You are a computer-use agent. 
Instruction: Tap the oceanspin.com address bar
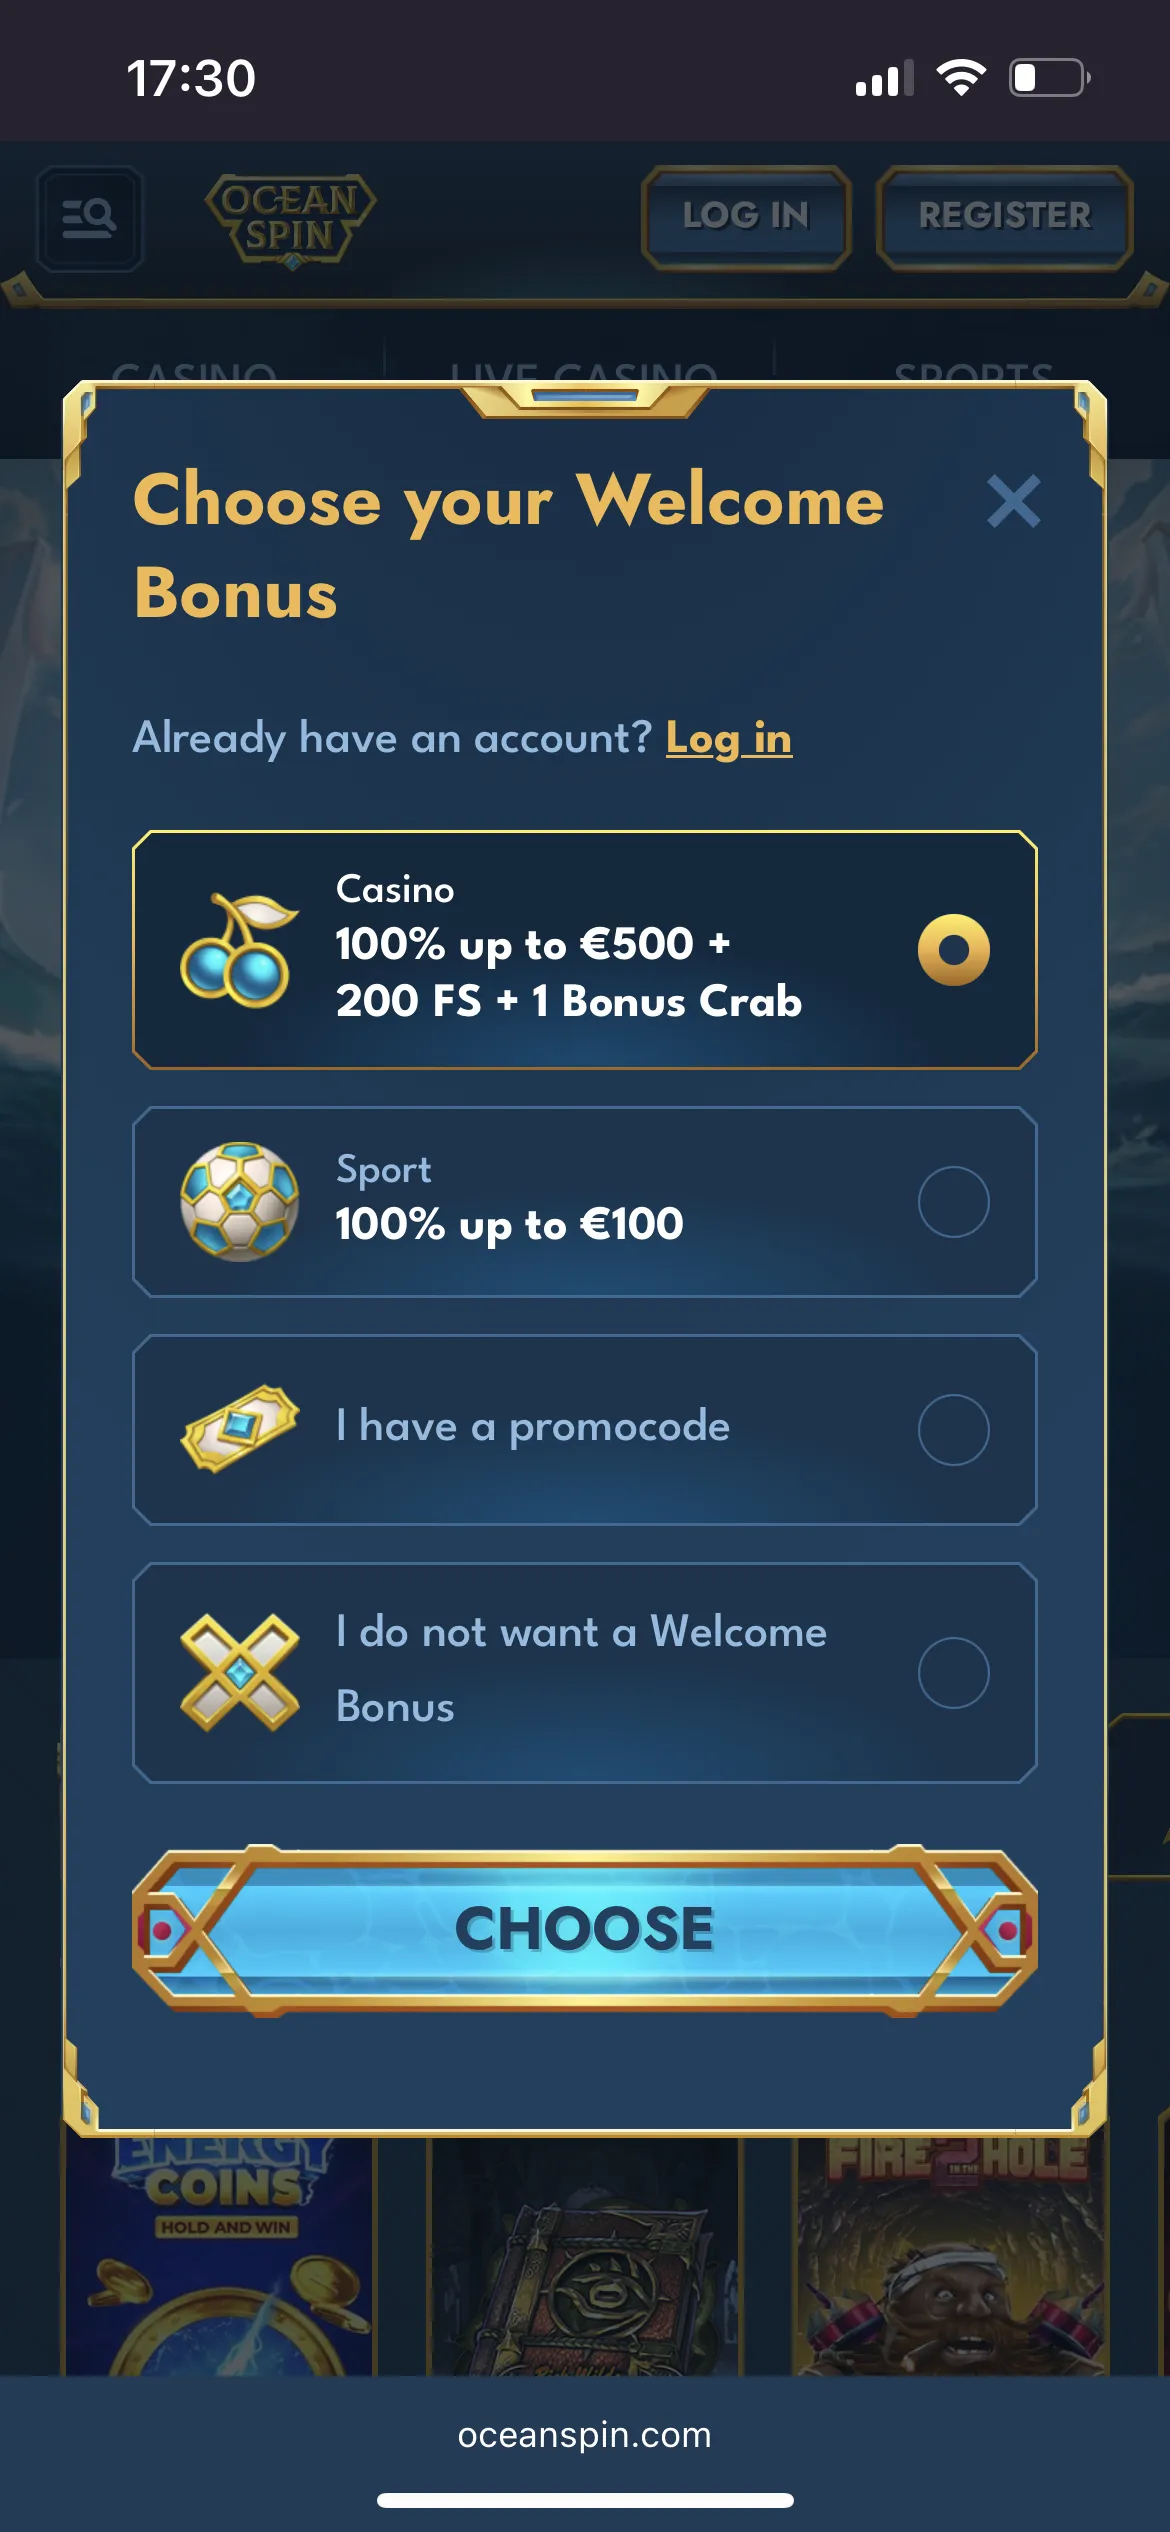(x=584, y=2435)
